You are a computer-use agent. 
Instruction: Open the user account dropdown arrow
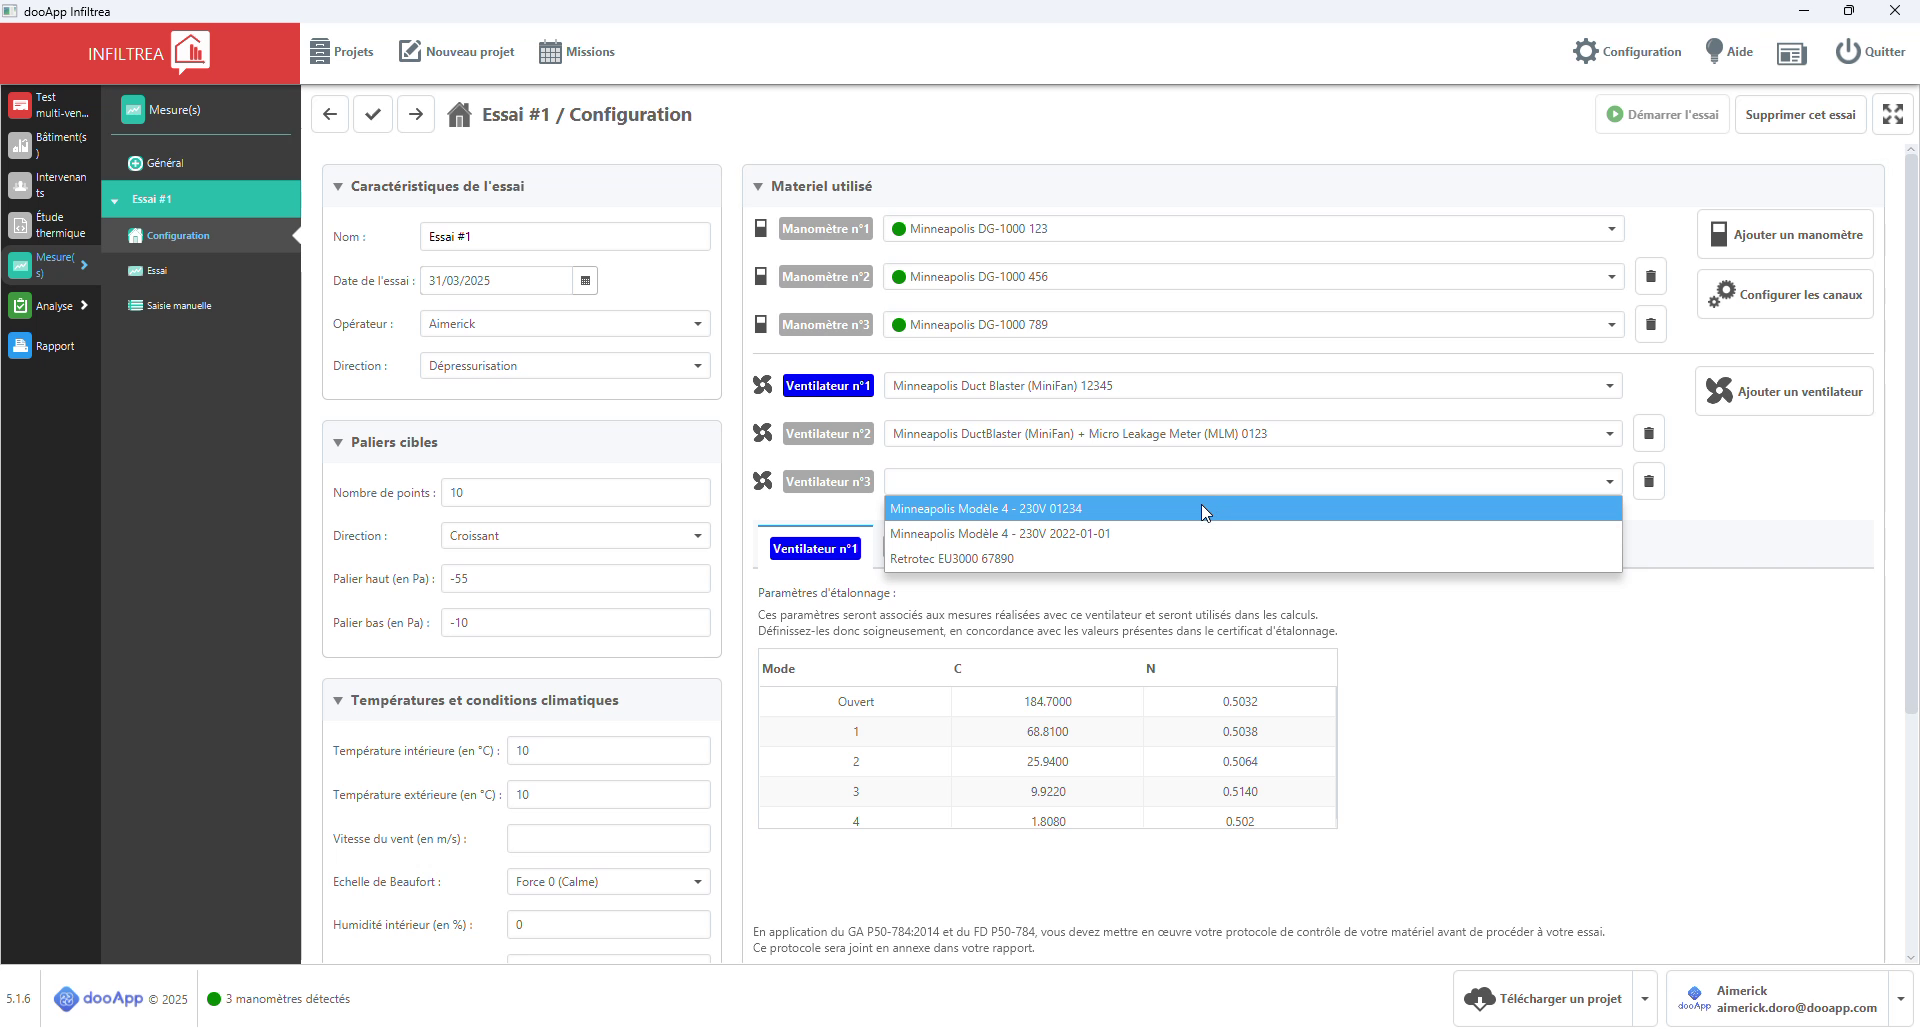tap(1901, 999)
